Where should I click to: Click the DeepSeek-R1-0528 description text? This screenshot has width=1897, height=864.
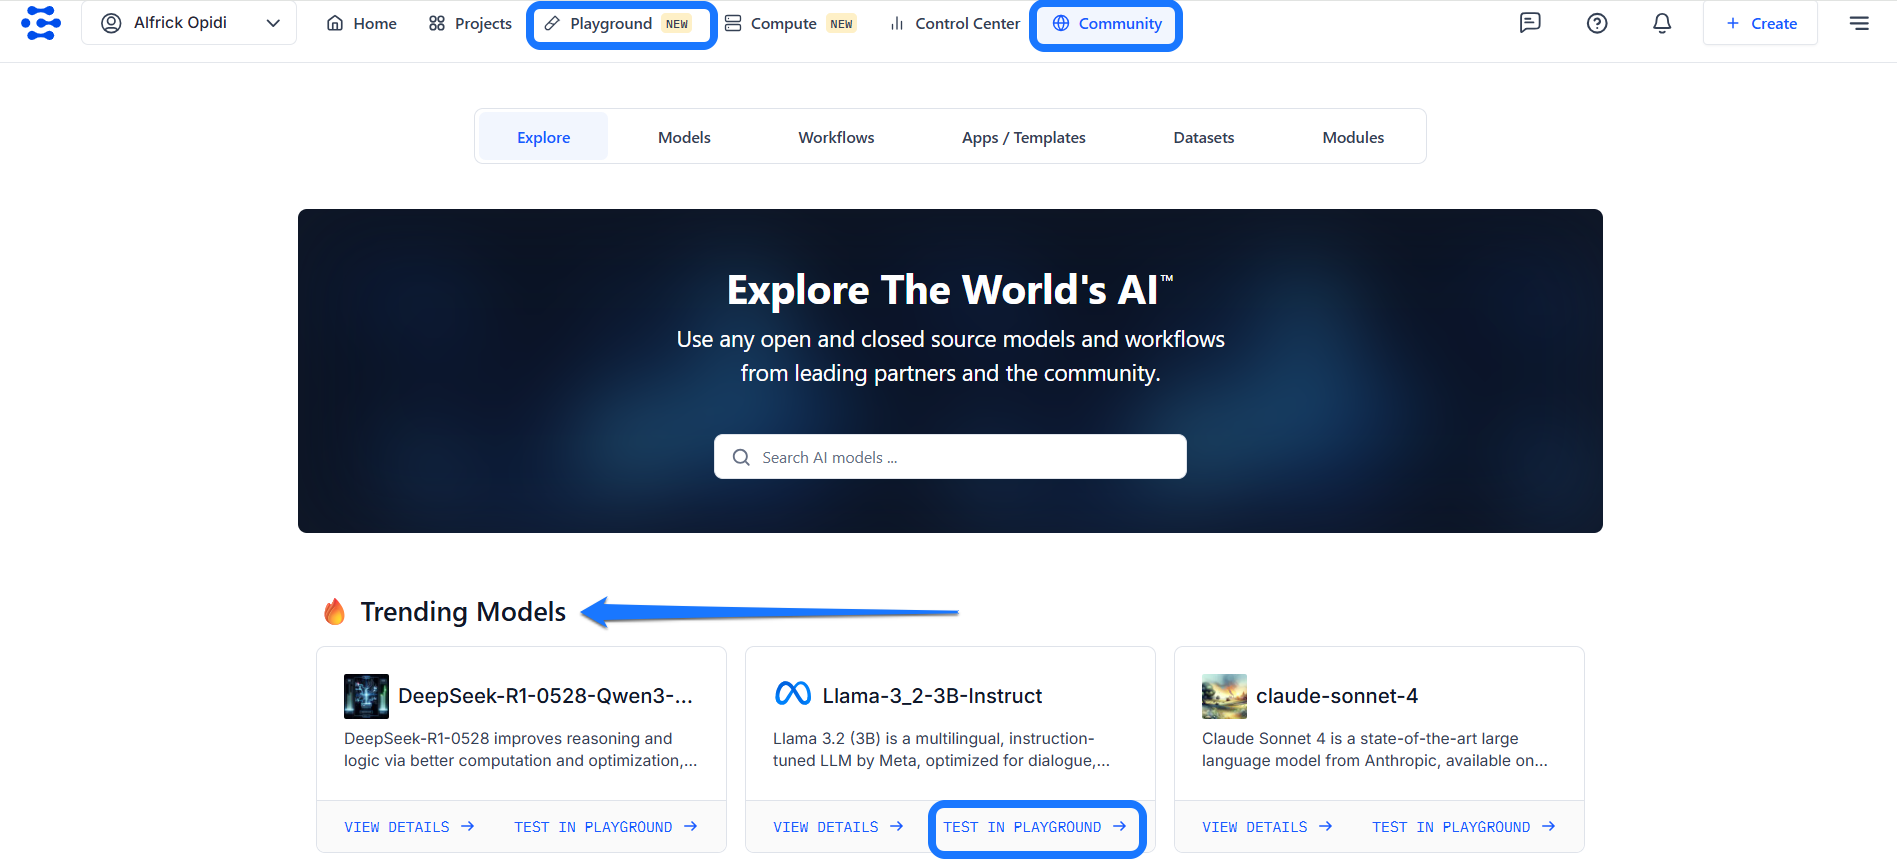point(521,750)
